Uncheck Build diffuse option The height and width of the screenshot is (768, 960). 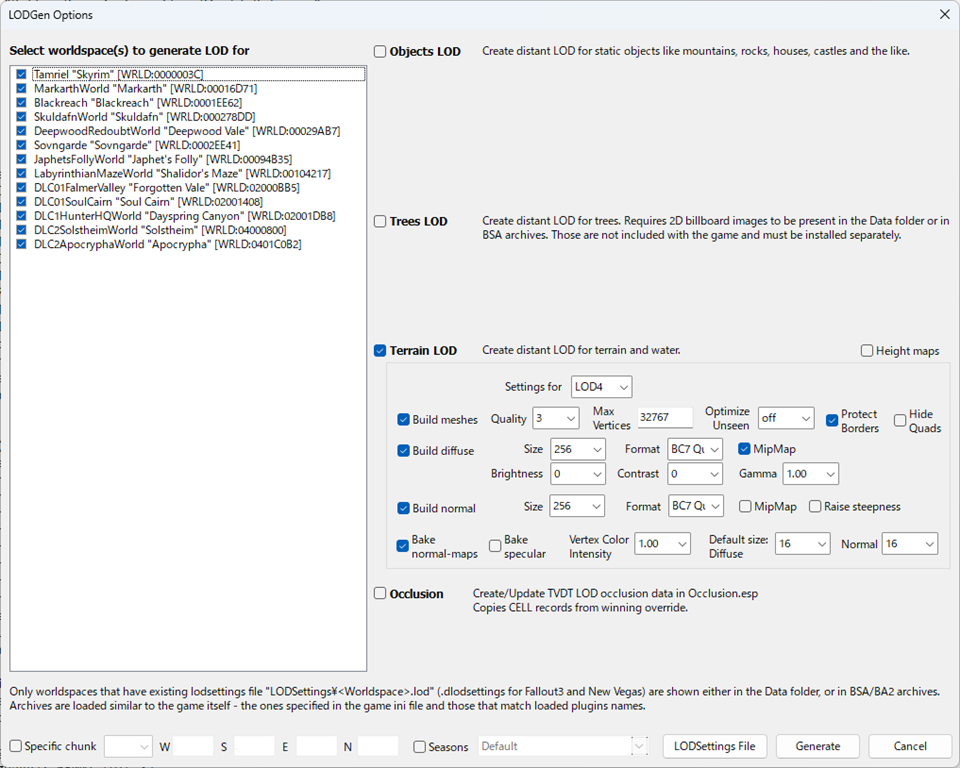(403, 451)
